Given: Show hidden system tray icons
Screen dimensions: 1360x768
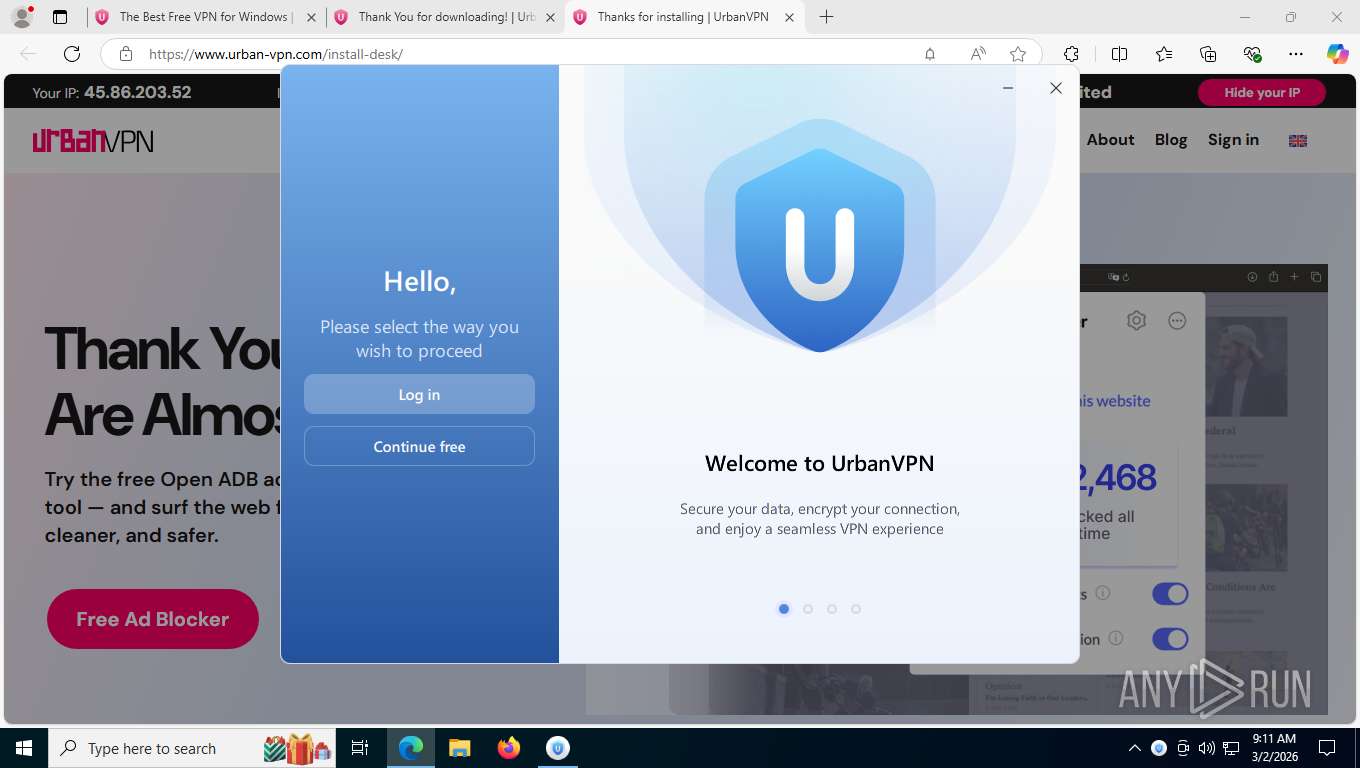Looking at the screenshot, I should [1134, 748].
